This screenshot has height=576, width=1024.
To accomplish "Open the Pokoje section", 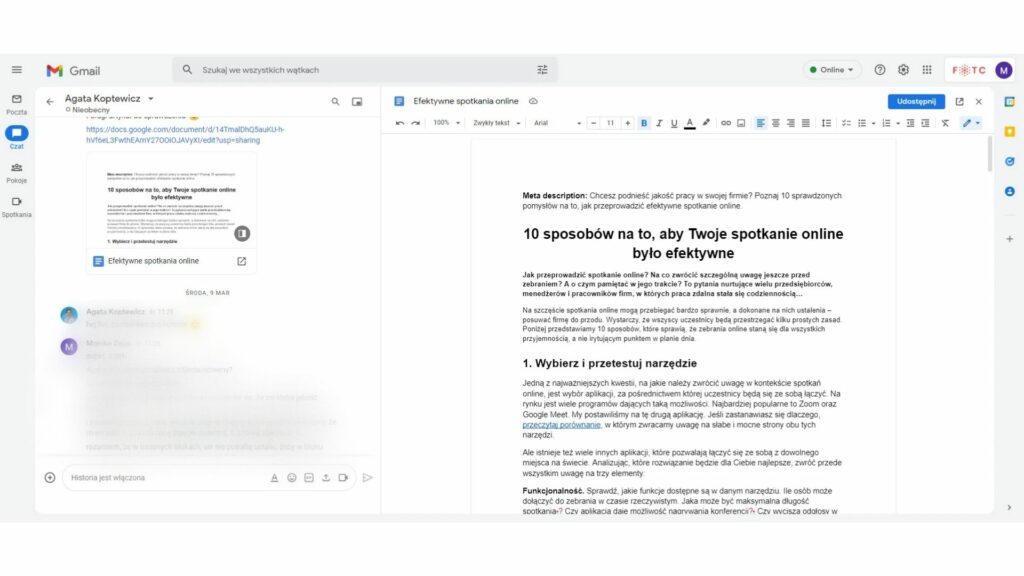I will click(x=16, y=172).
